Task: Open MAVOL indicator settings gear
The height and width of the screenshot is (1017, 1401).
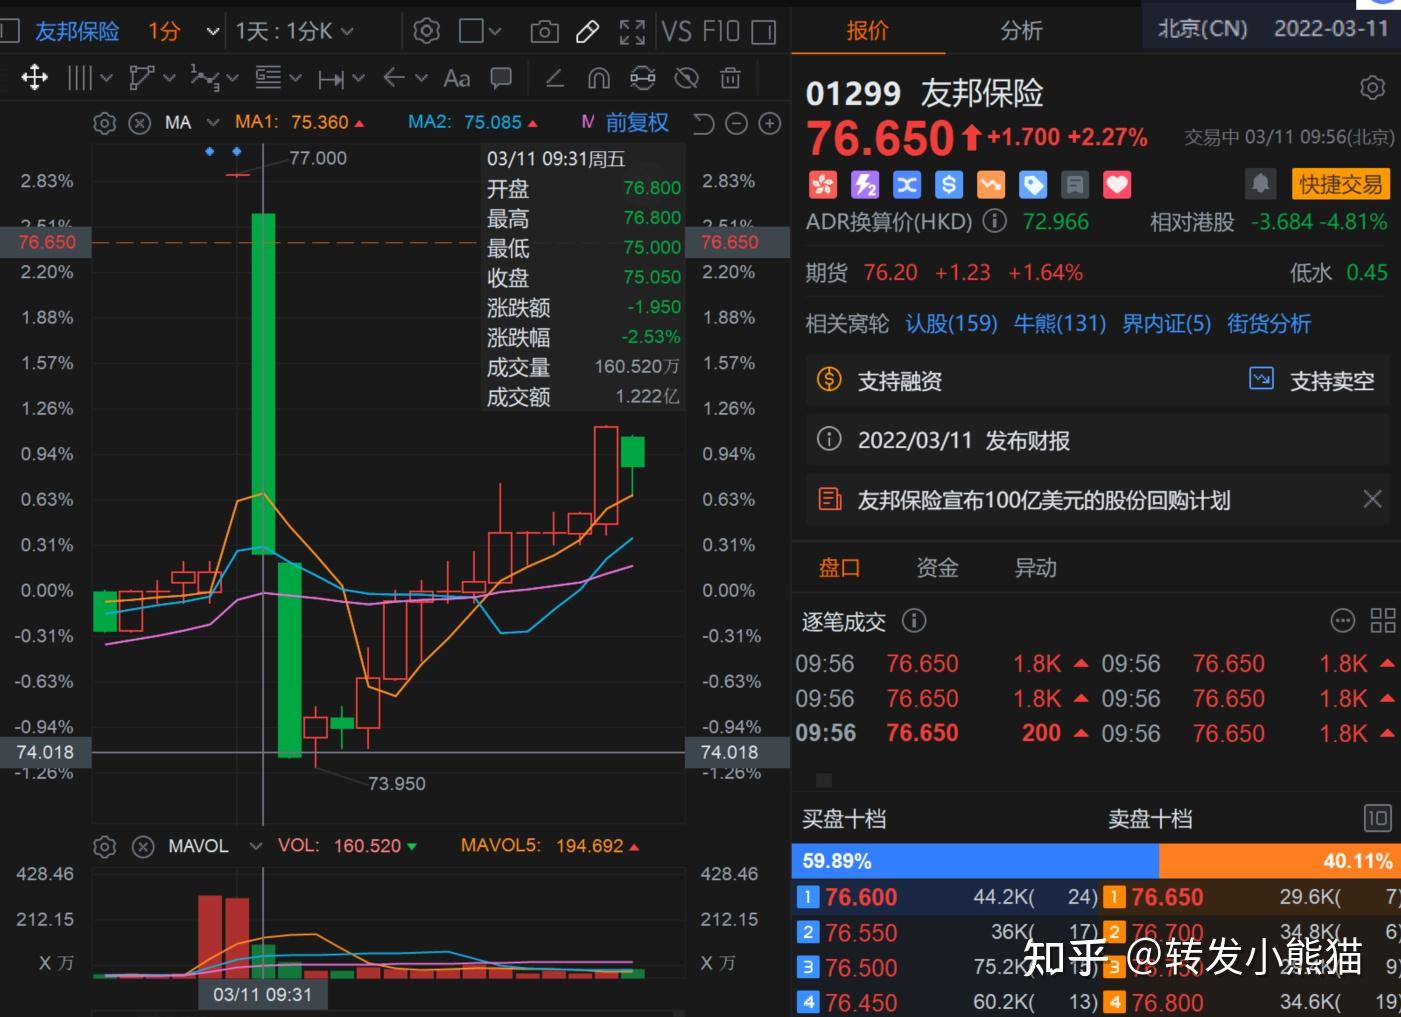Action: pyautogui.click(x=105, y=847)
